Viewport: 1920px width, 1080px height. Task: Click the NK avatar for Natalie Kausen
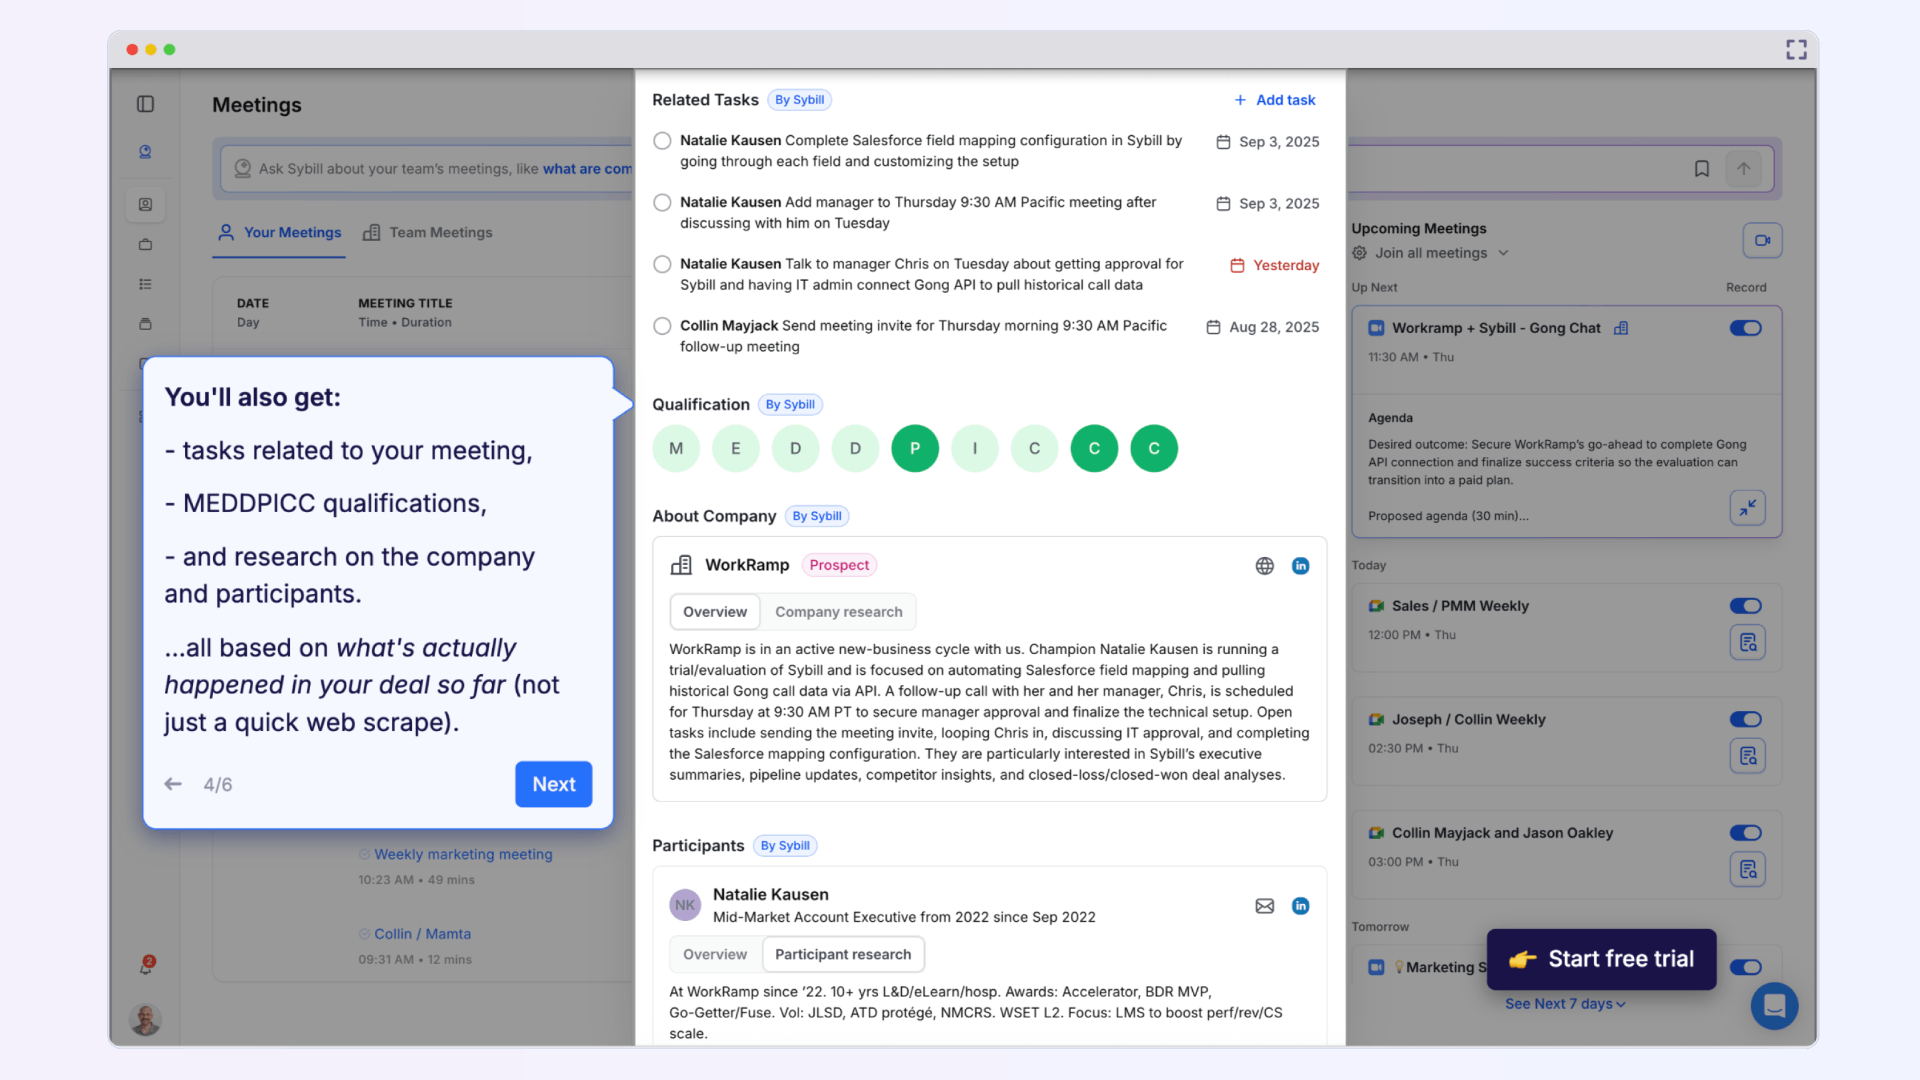click(685, 905)
